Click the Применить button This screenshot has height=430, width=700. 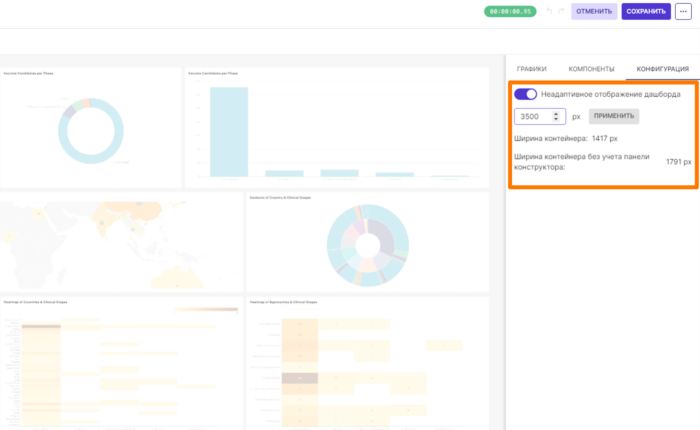coord(614,116)
